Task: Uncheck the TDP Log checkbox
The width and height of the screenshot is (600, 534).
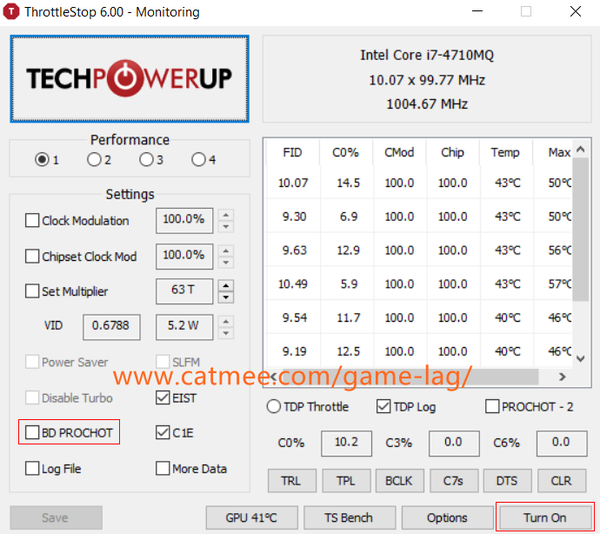Action: coord(383,406)
